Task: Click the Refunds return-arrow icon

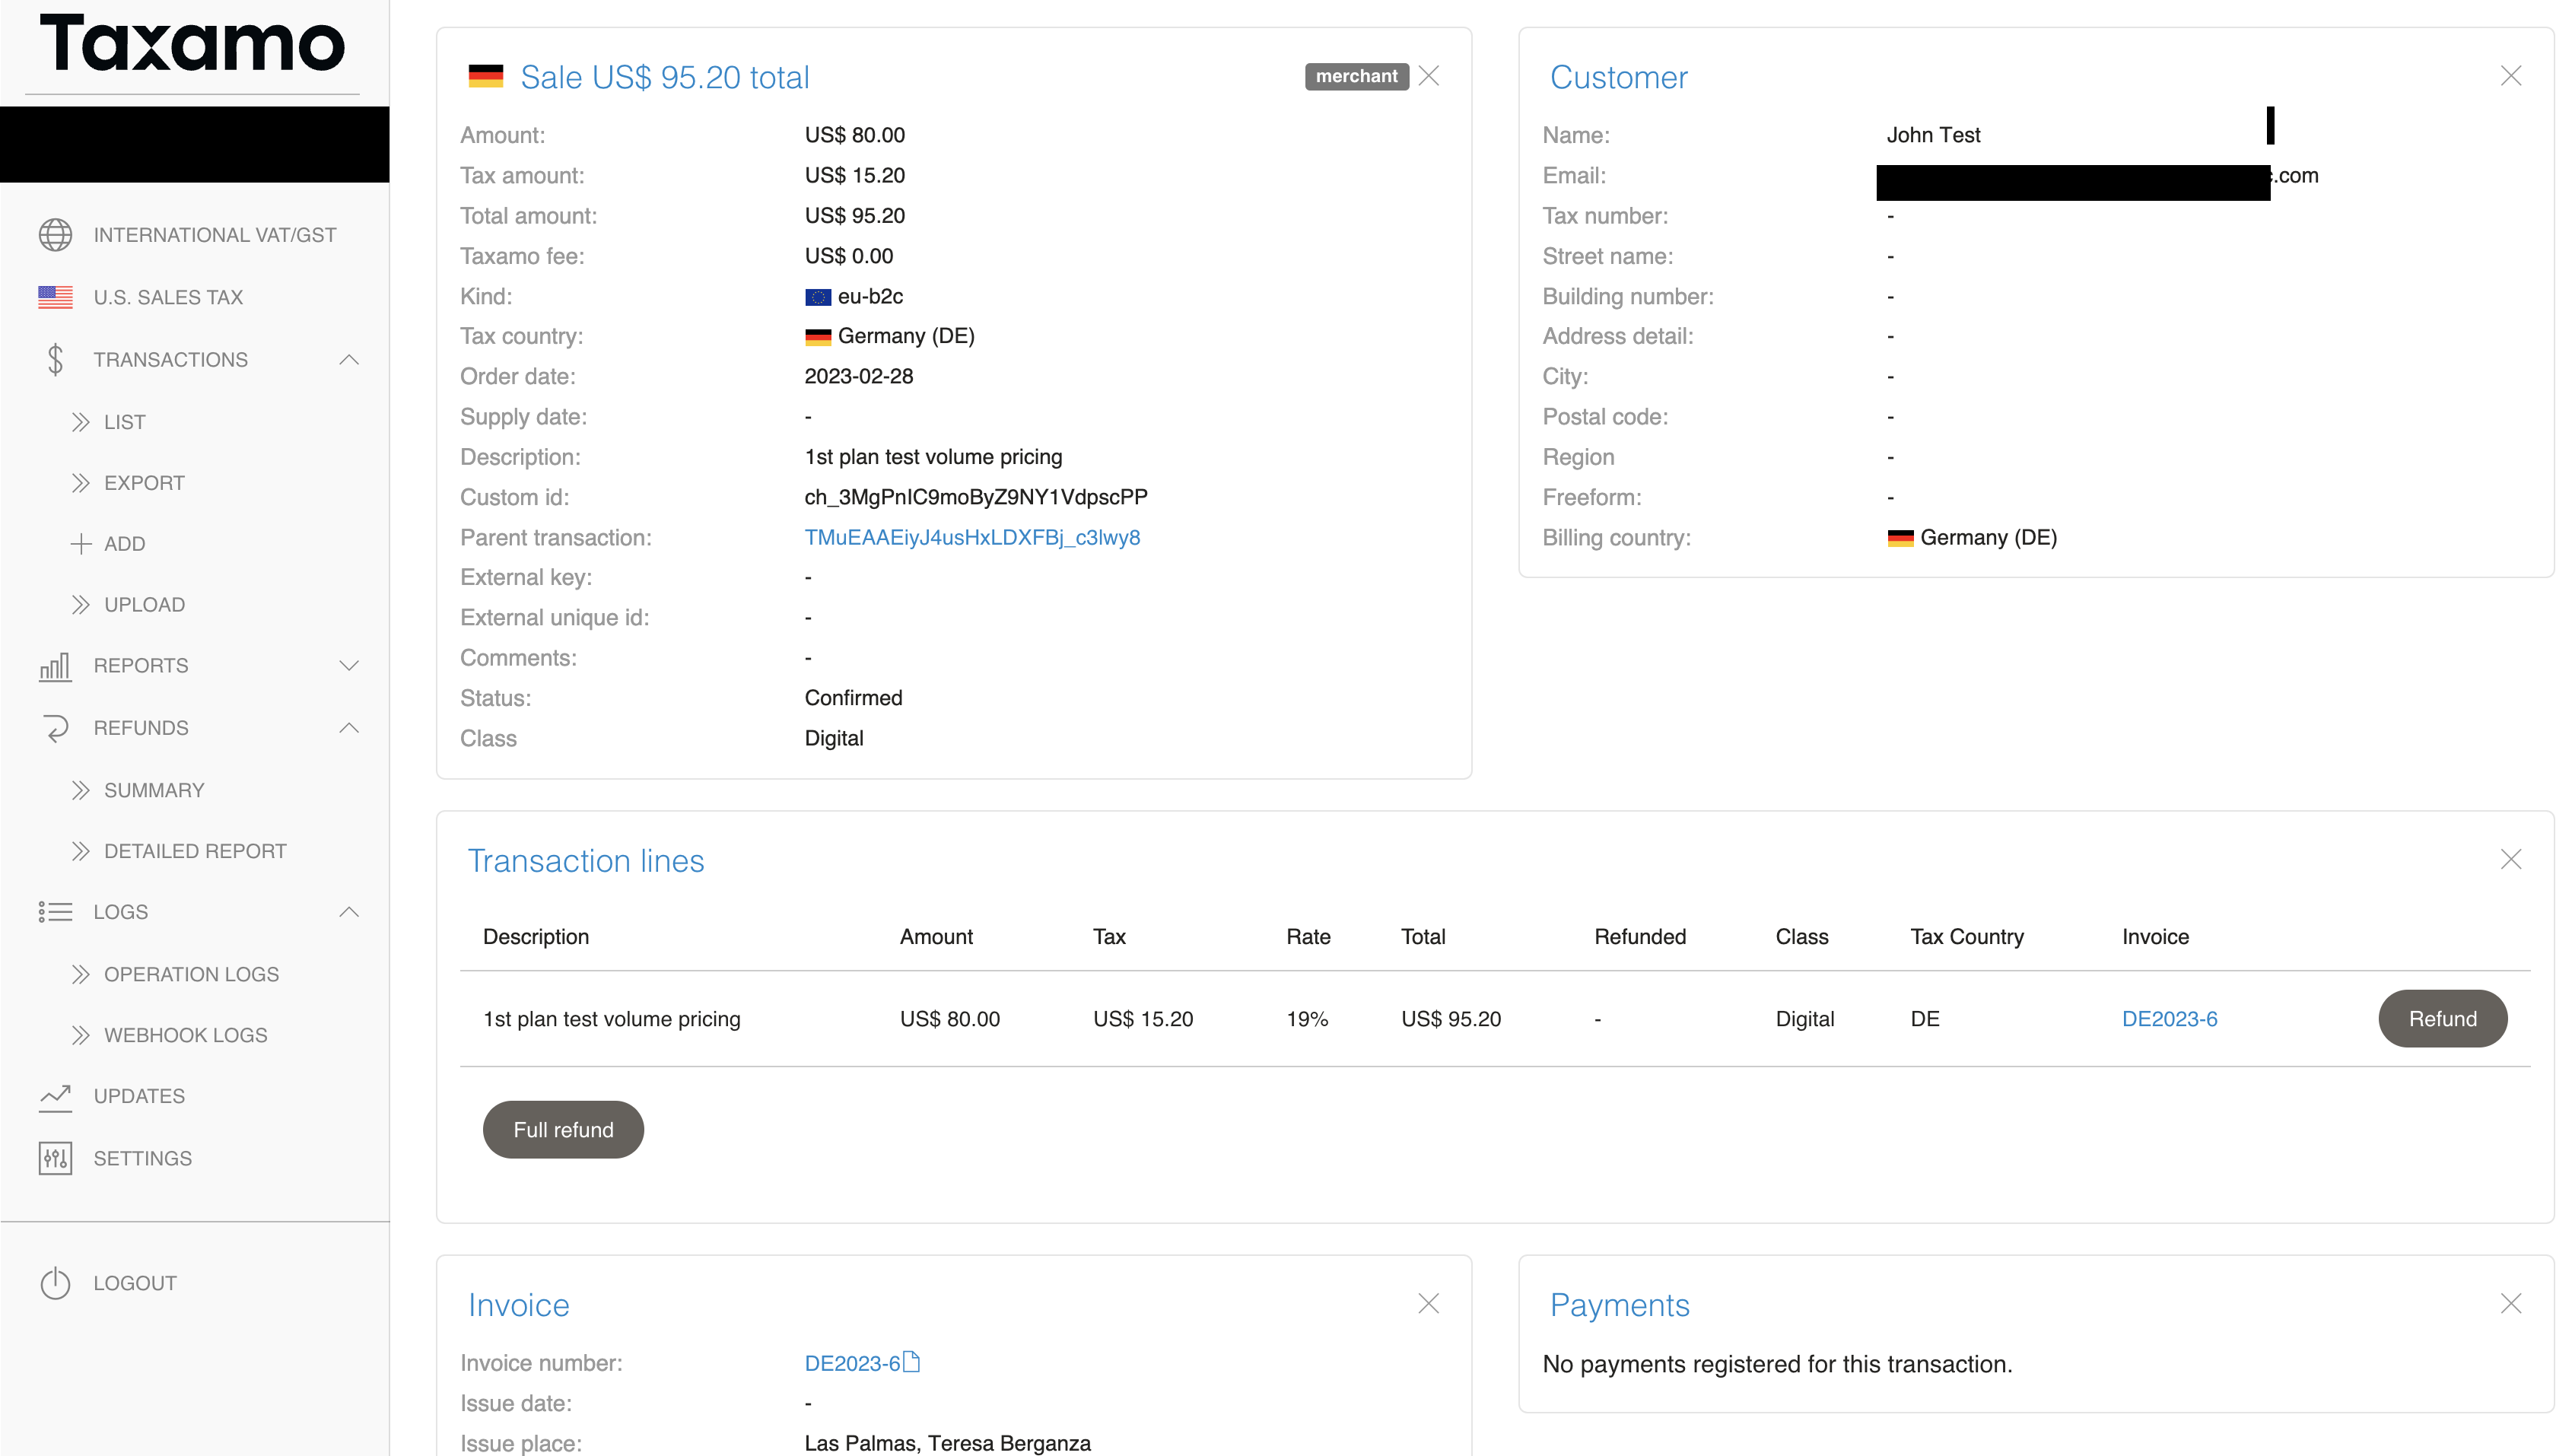Action: coord(55,728)
